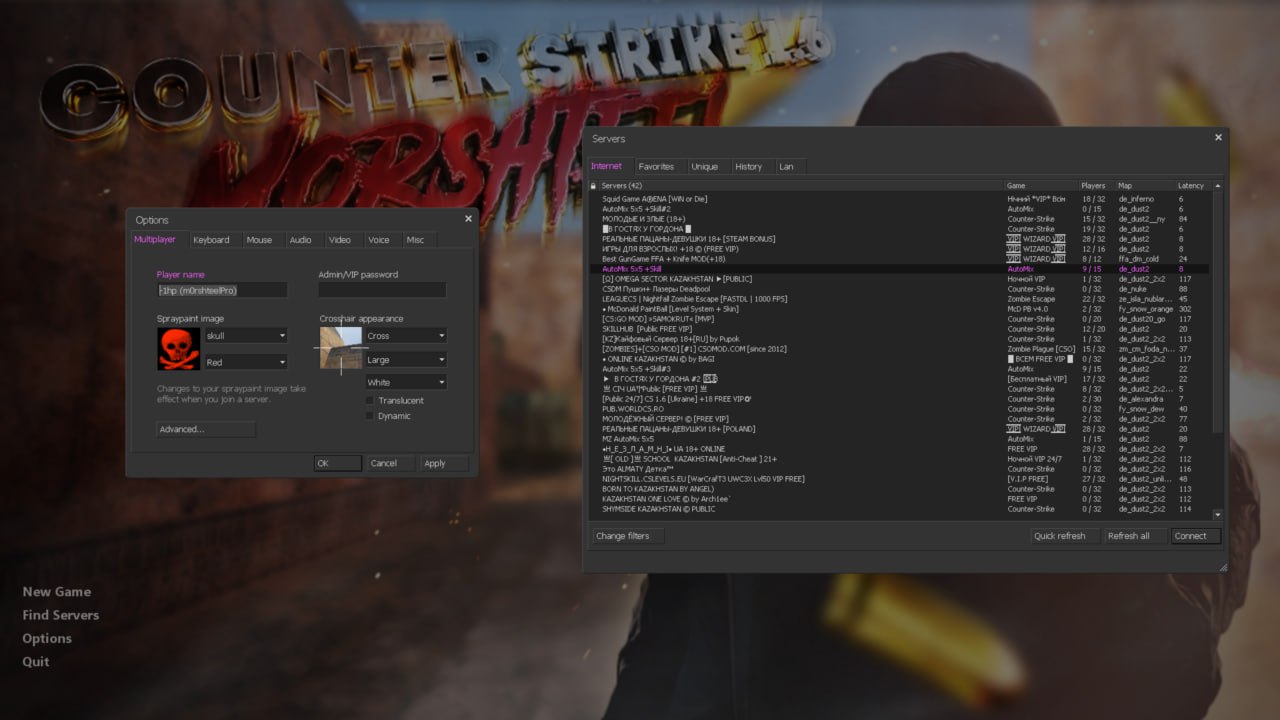
Task: Click the server list scroll-down arrow
Action: click(x=1217, y=514)
